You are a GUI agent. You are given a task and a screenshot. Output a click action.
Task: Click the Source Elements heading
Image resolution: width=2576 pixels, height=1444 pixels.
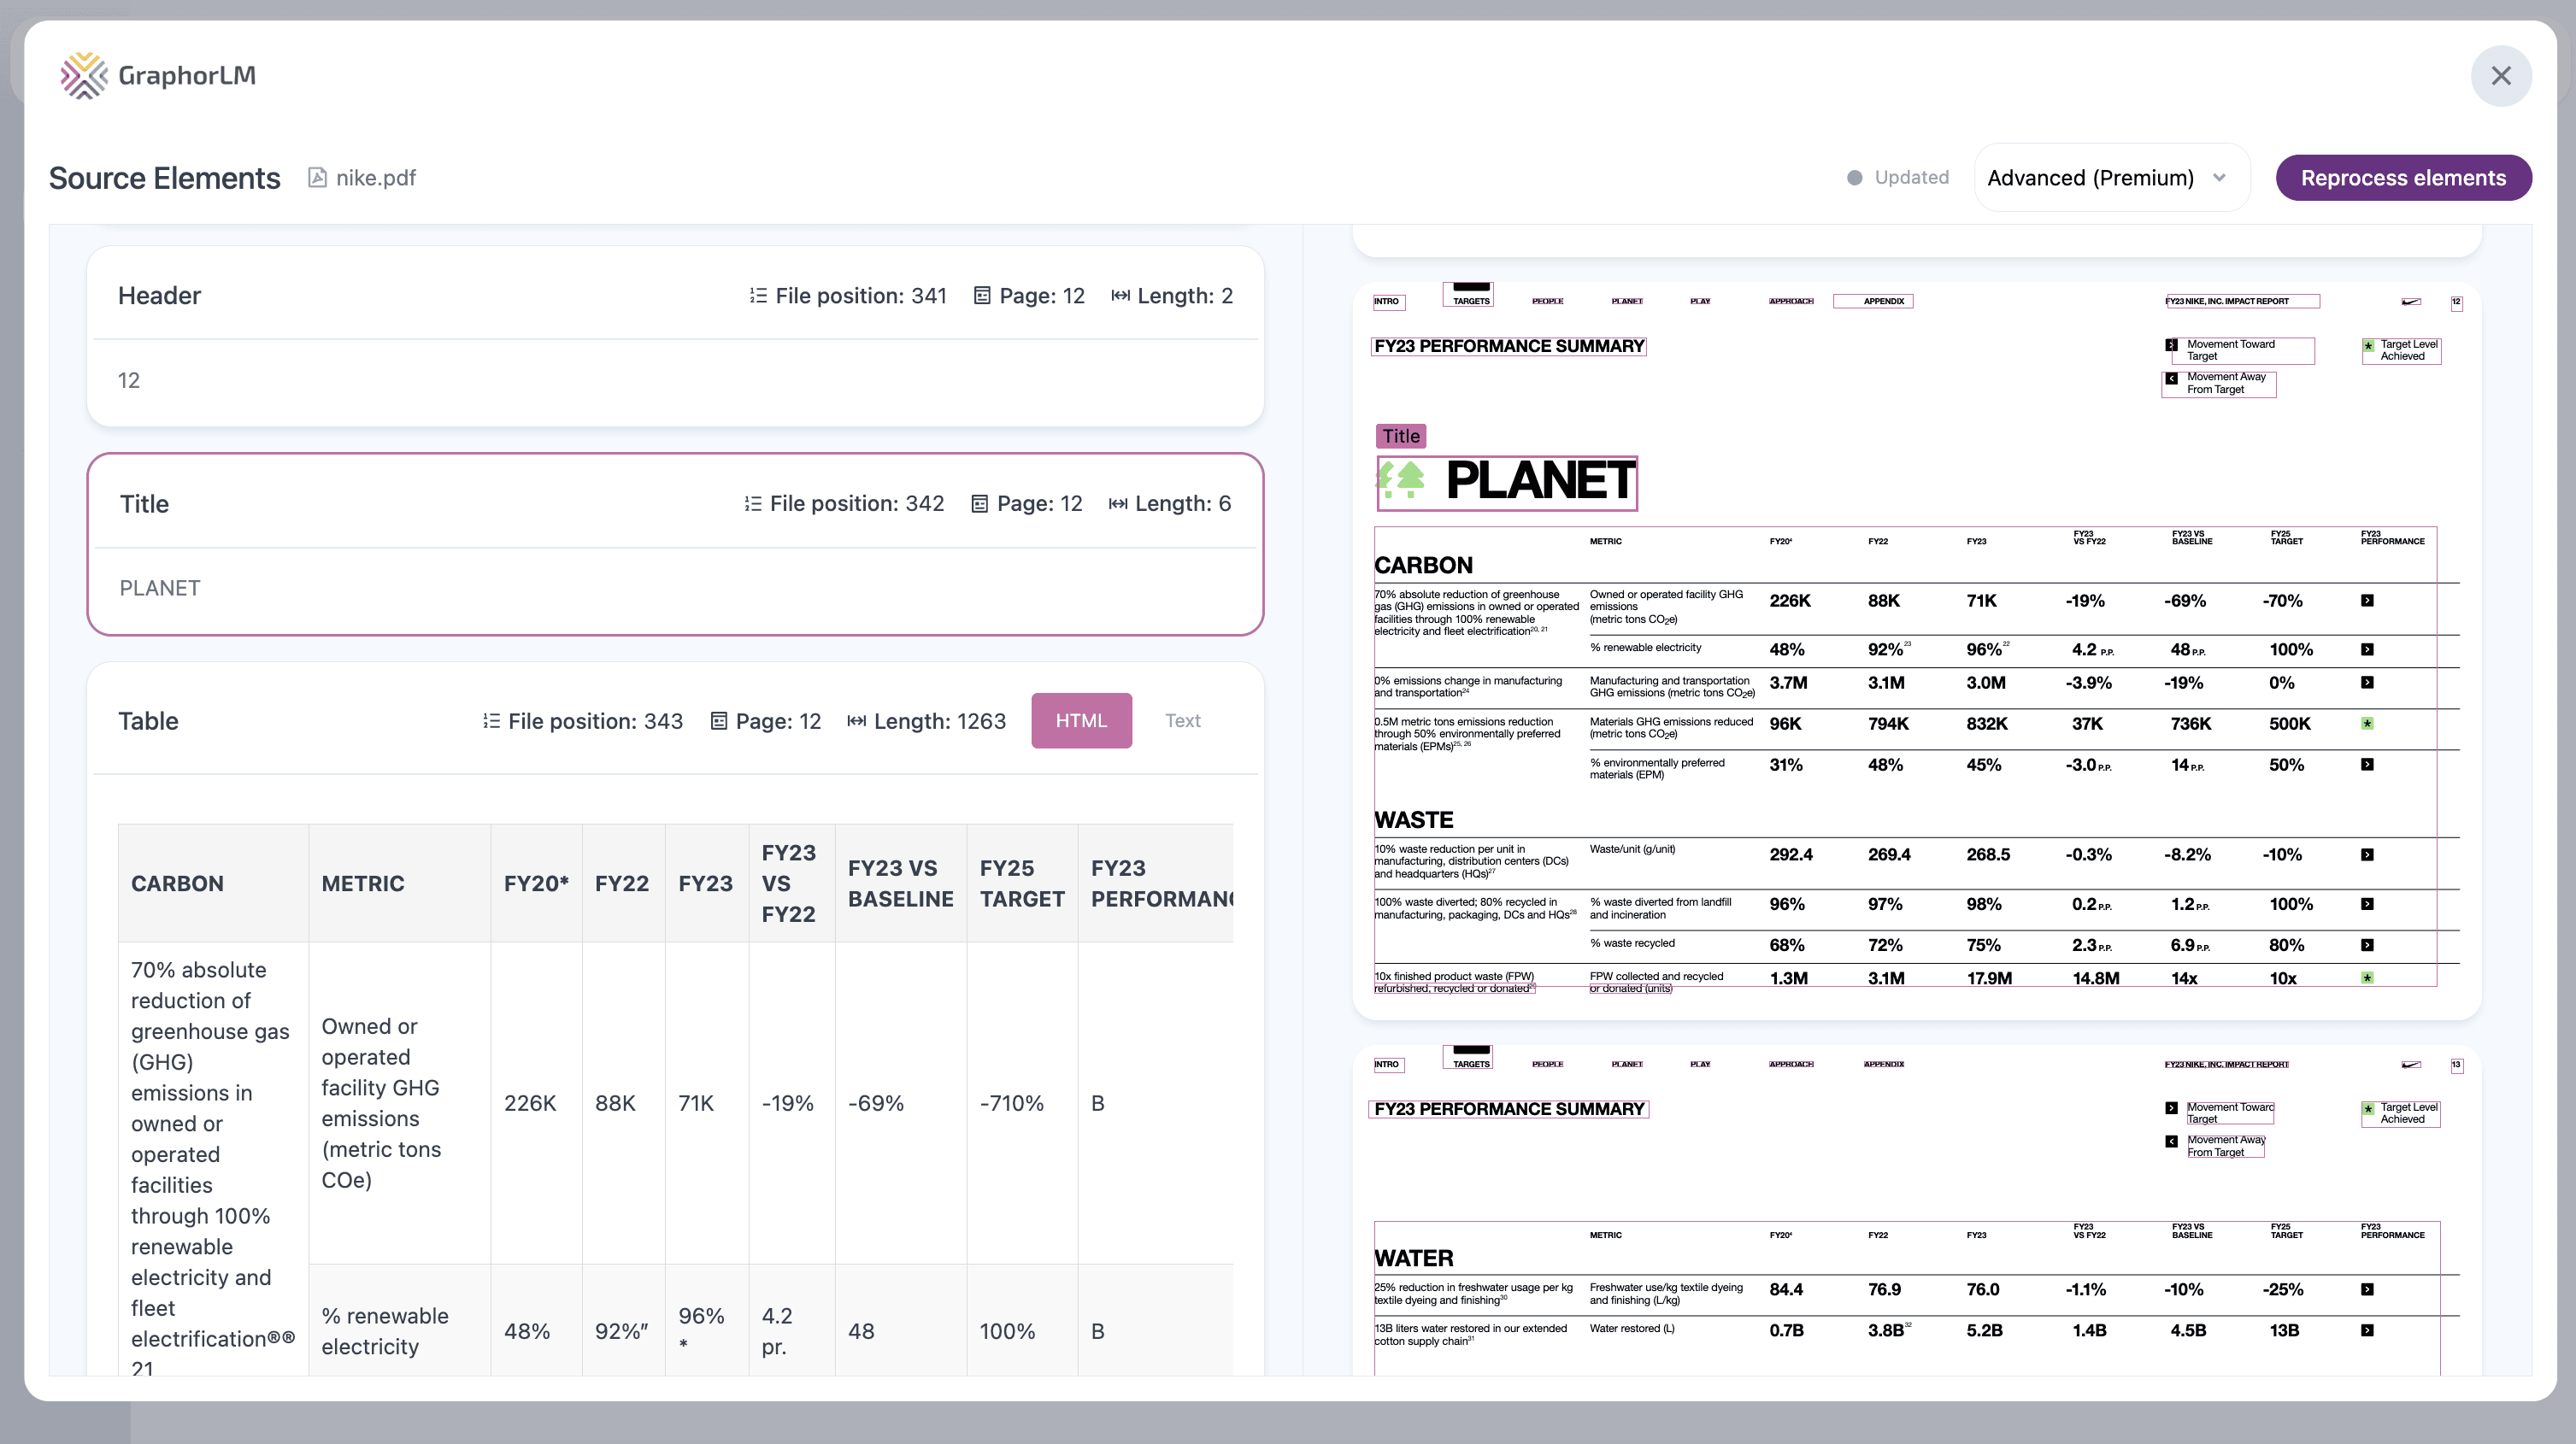point(165,178)
